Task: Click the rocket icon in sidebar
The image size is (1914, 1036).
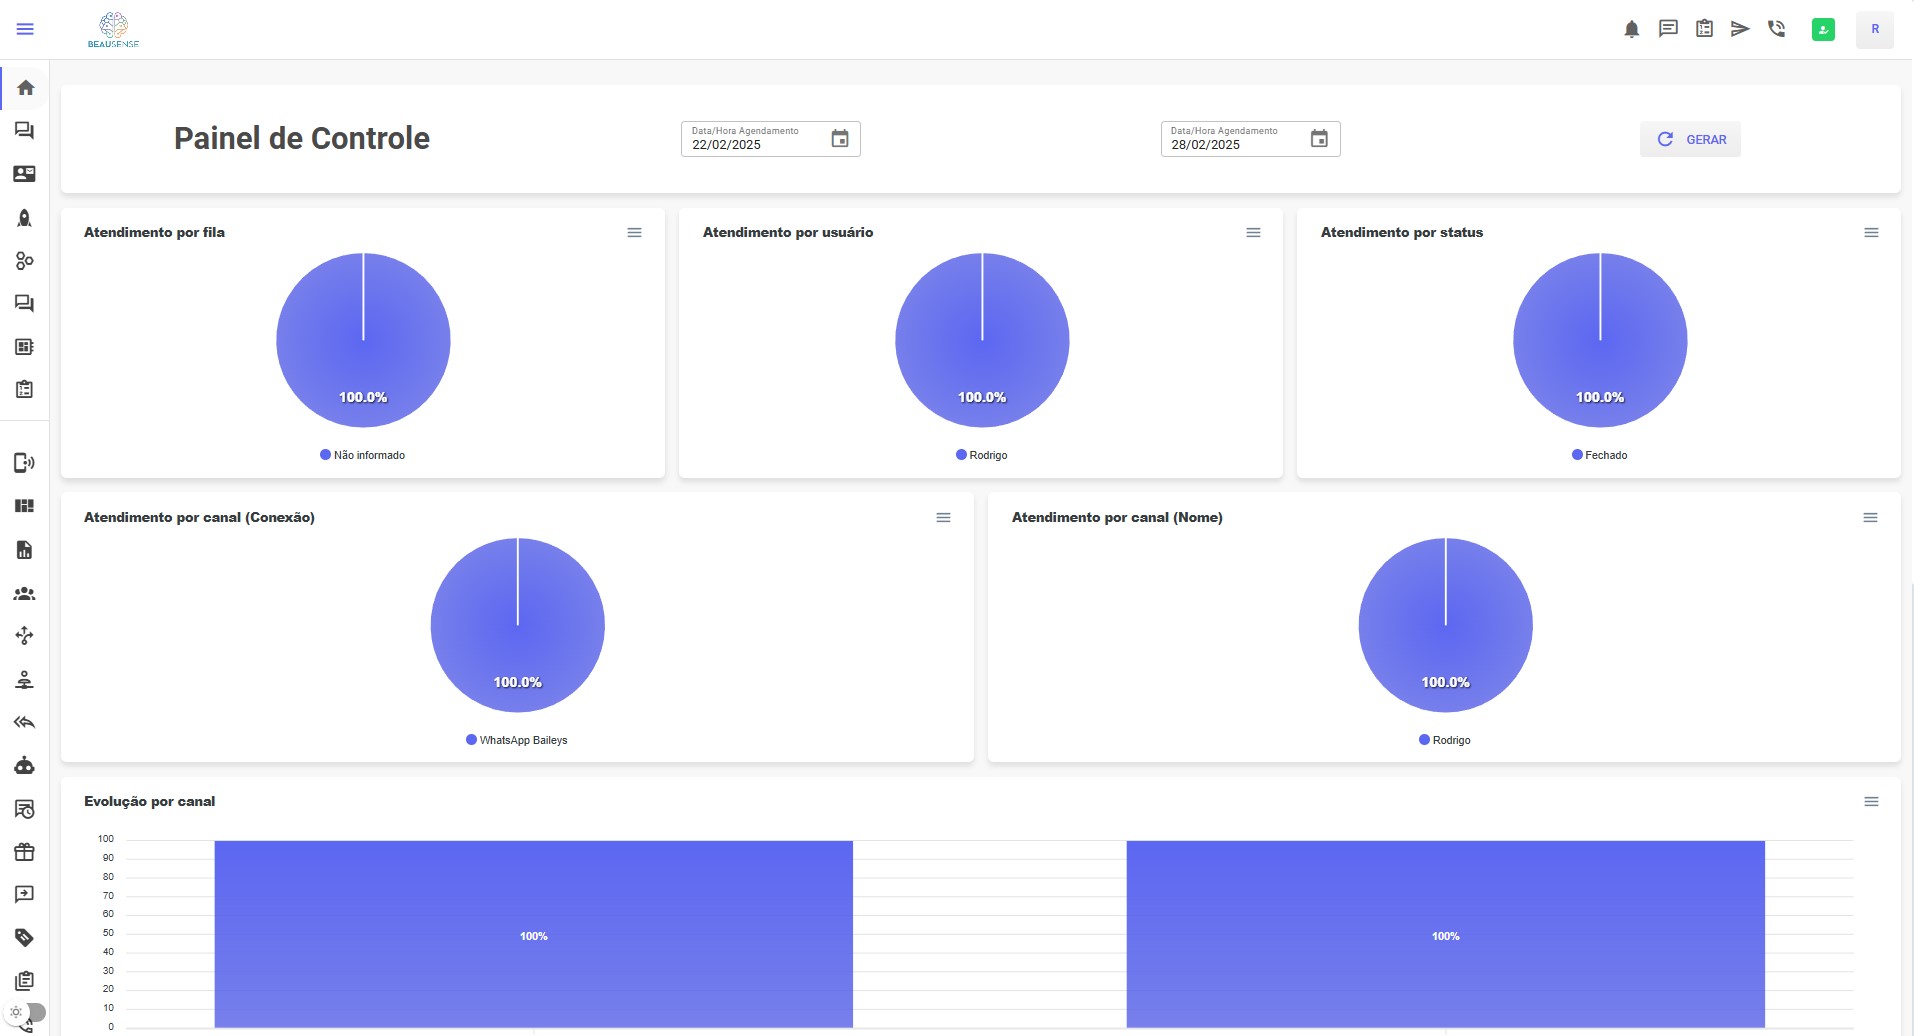Action: (x=24, y=218)
